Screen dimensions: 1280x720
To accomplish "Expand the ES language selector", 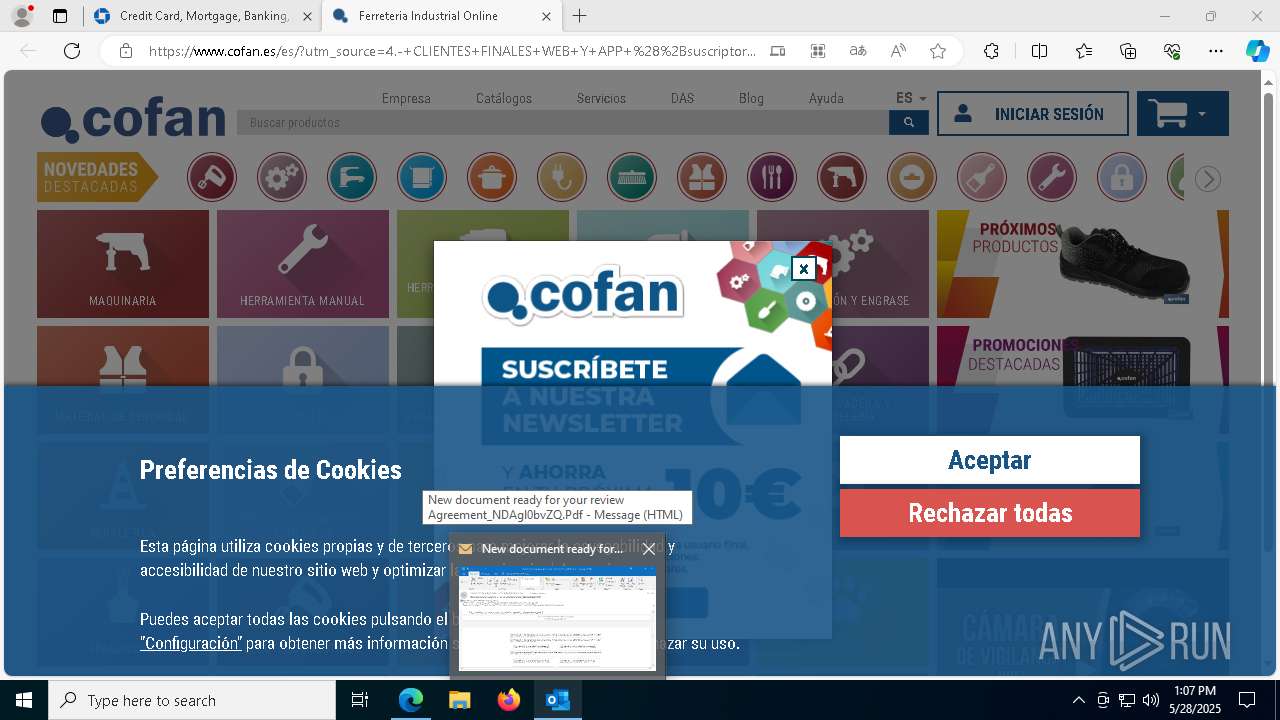I will (x=911, y=98).
